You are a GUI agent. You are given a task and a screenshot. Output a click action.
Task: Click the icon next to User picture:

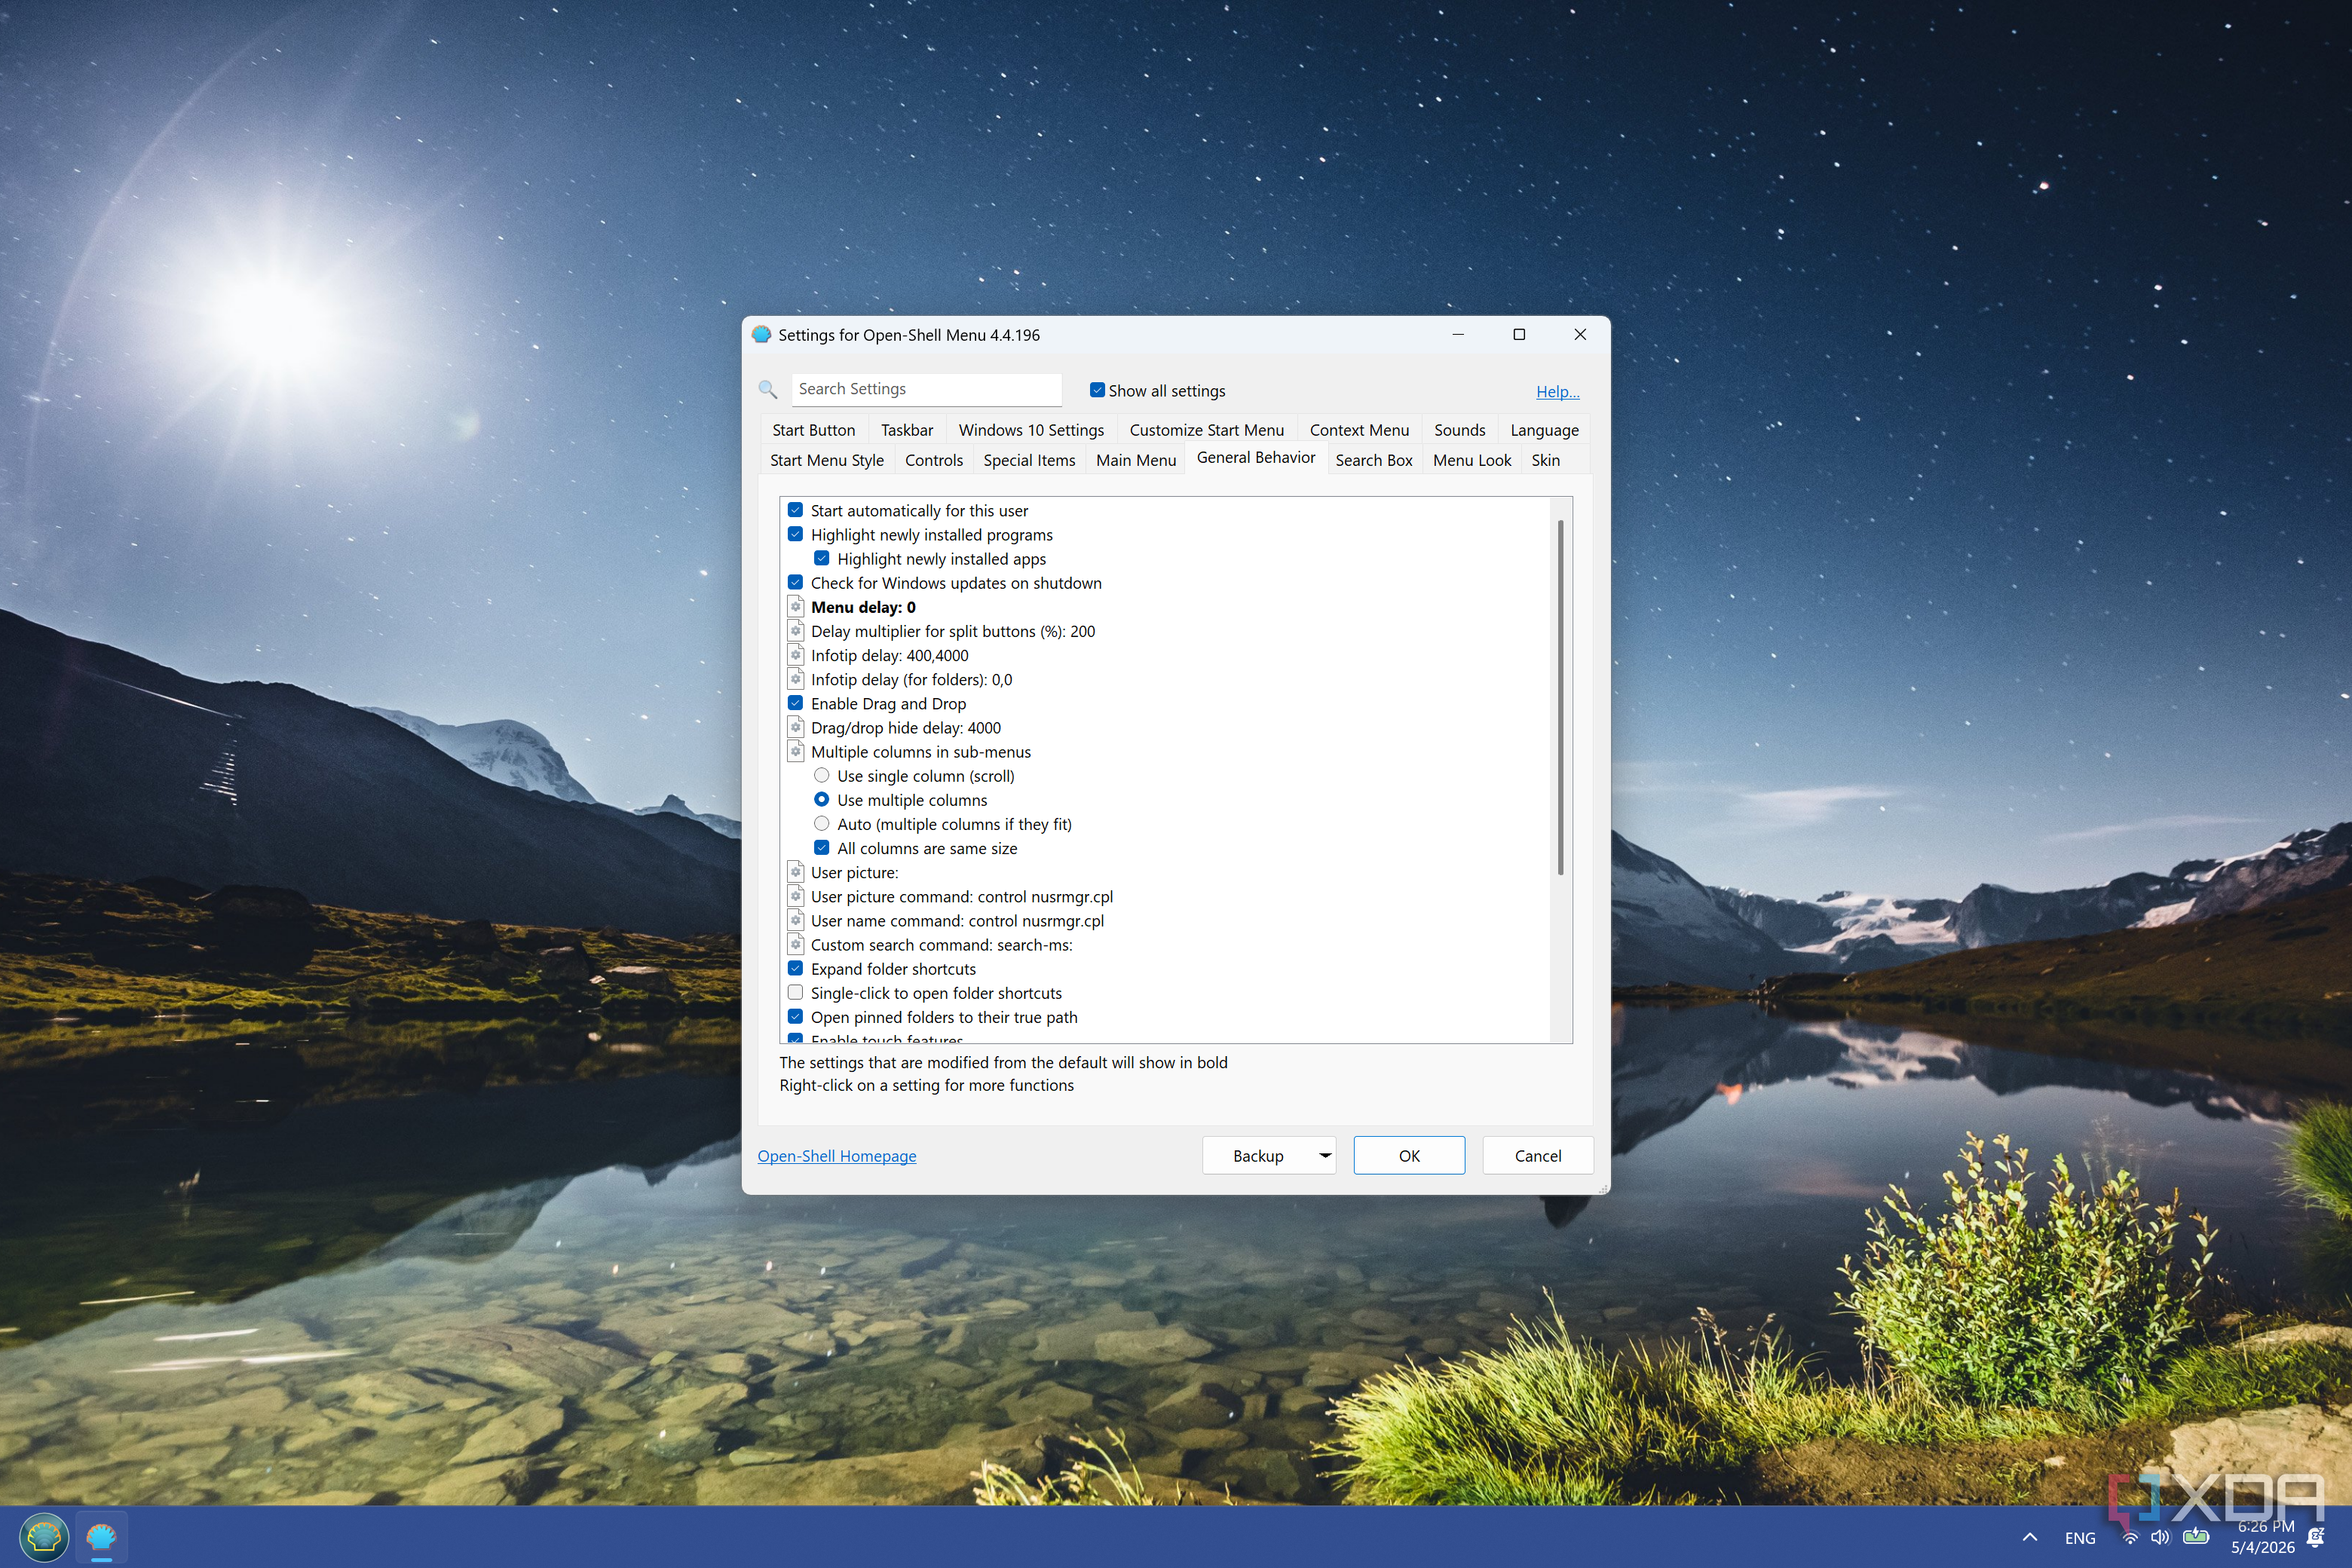796,872
